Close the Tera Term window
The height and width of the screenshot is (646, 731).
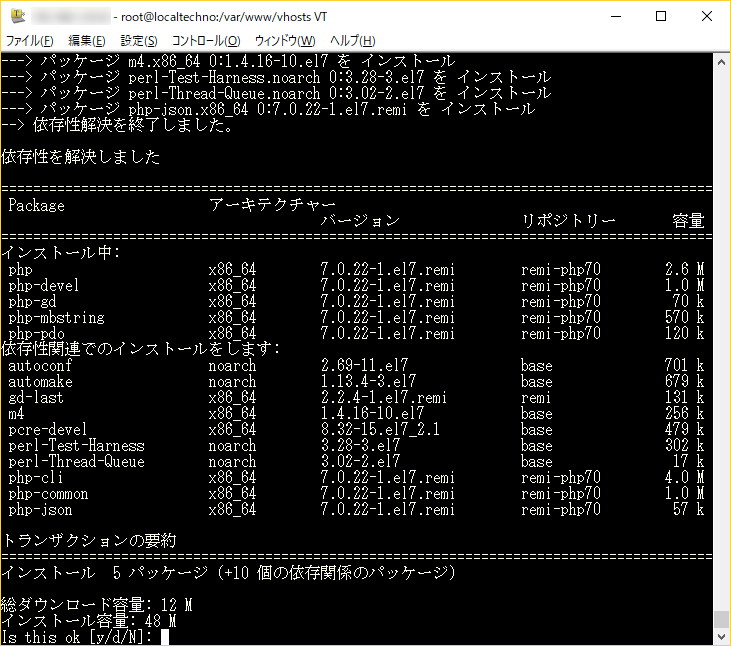click(x=707, y=17)
